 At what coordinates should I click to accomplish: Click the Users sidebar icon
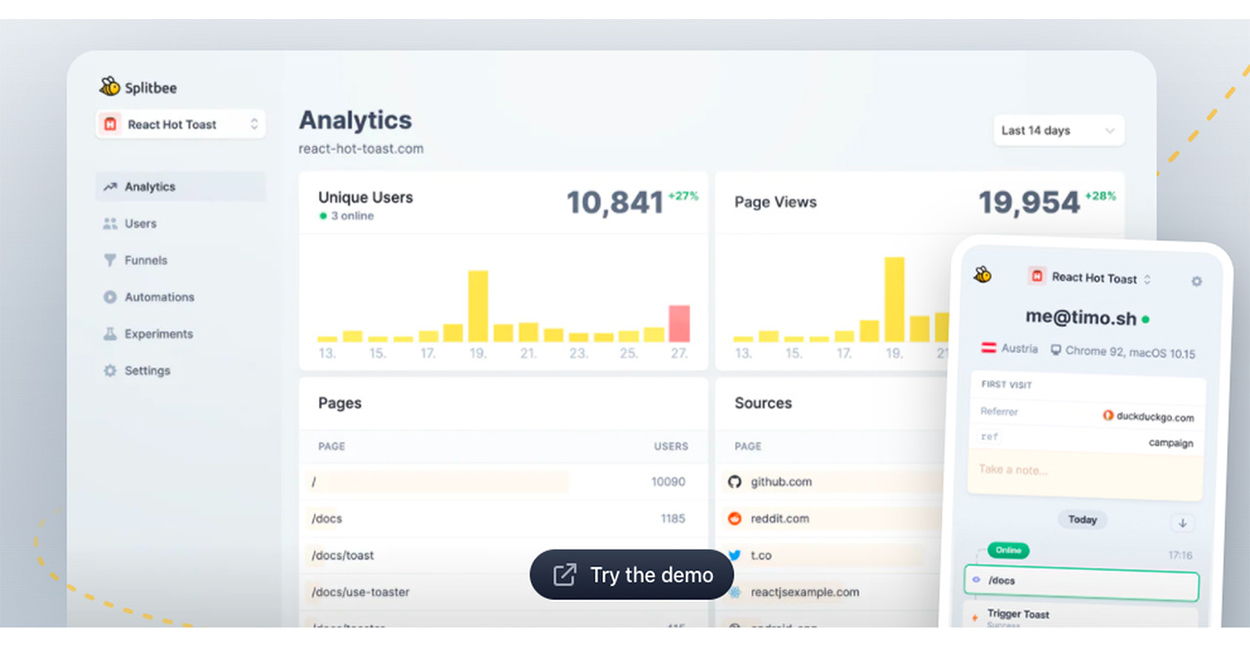point(110,224)
